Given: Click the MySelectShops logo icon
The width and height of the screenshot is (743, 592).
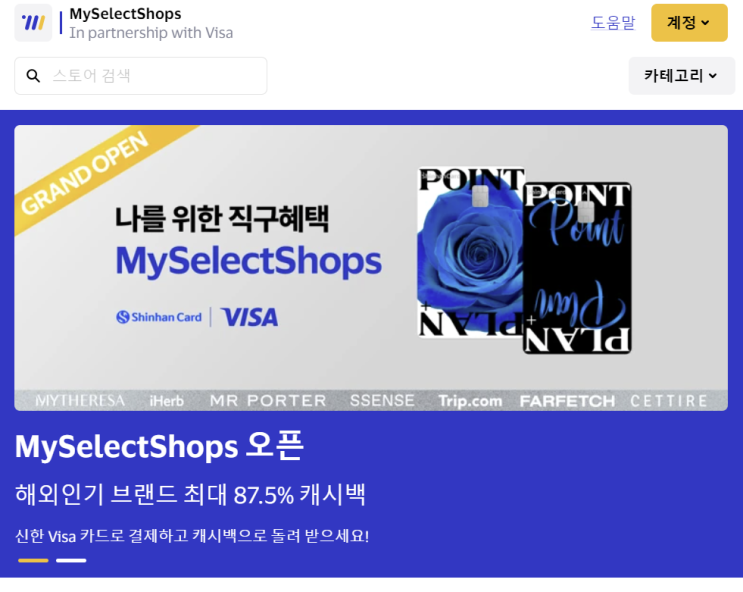Looking at the screenshot, I should 33,23.
